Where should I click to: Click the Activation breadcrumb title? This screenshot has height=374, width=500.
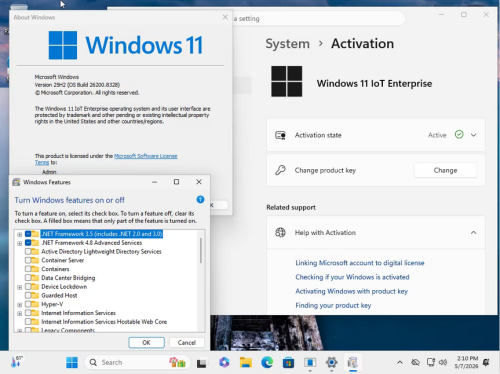tap(362, 44)
